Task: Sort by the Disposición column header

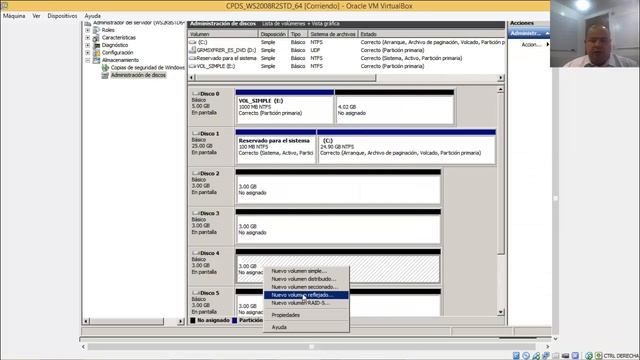Action: [273, 34]
